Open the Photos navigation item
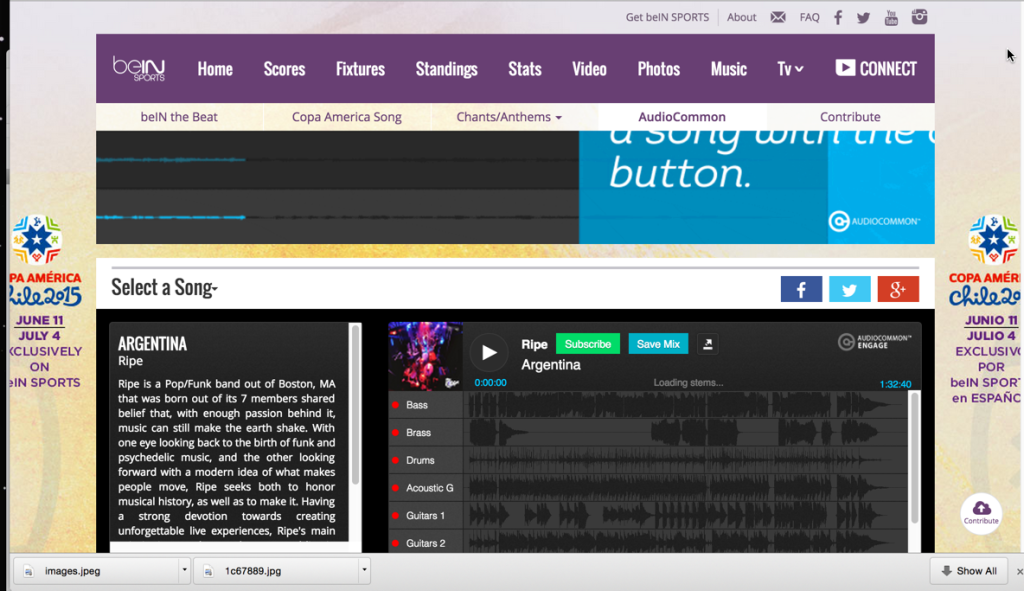 [x=658, y=69]
